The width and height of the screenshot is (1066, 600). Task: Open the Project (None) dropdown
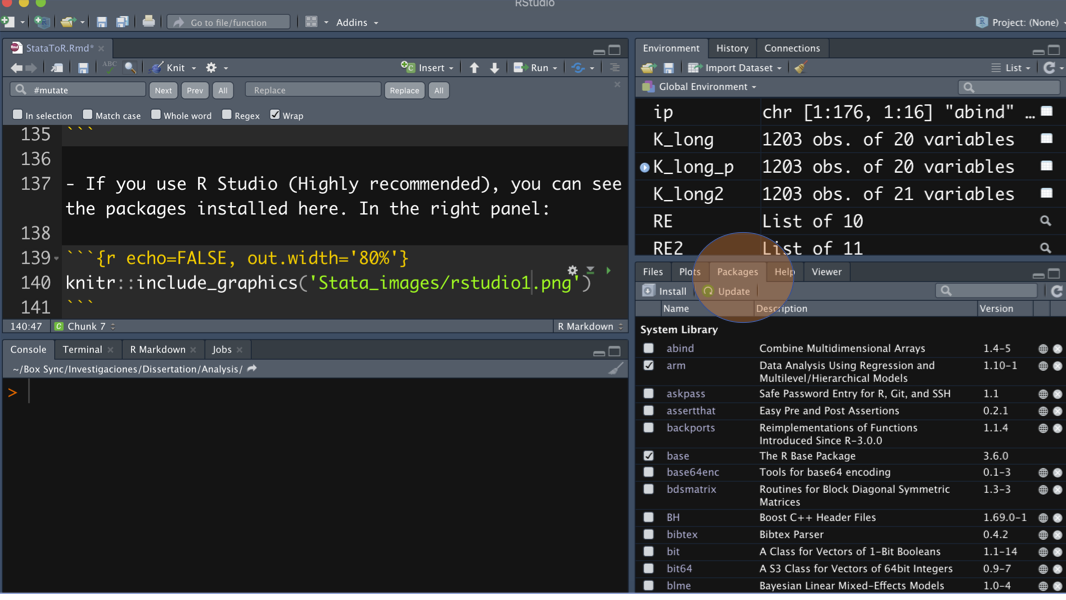(x=1018, y=22)
